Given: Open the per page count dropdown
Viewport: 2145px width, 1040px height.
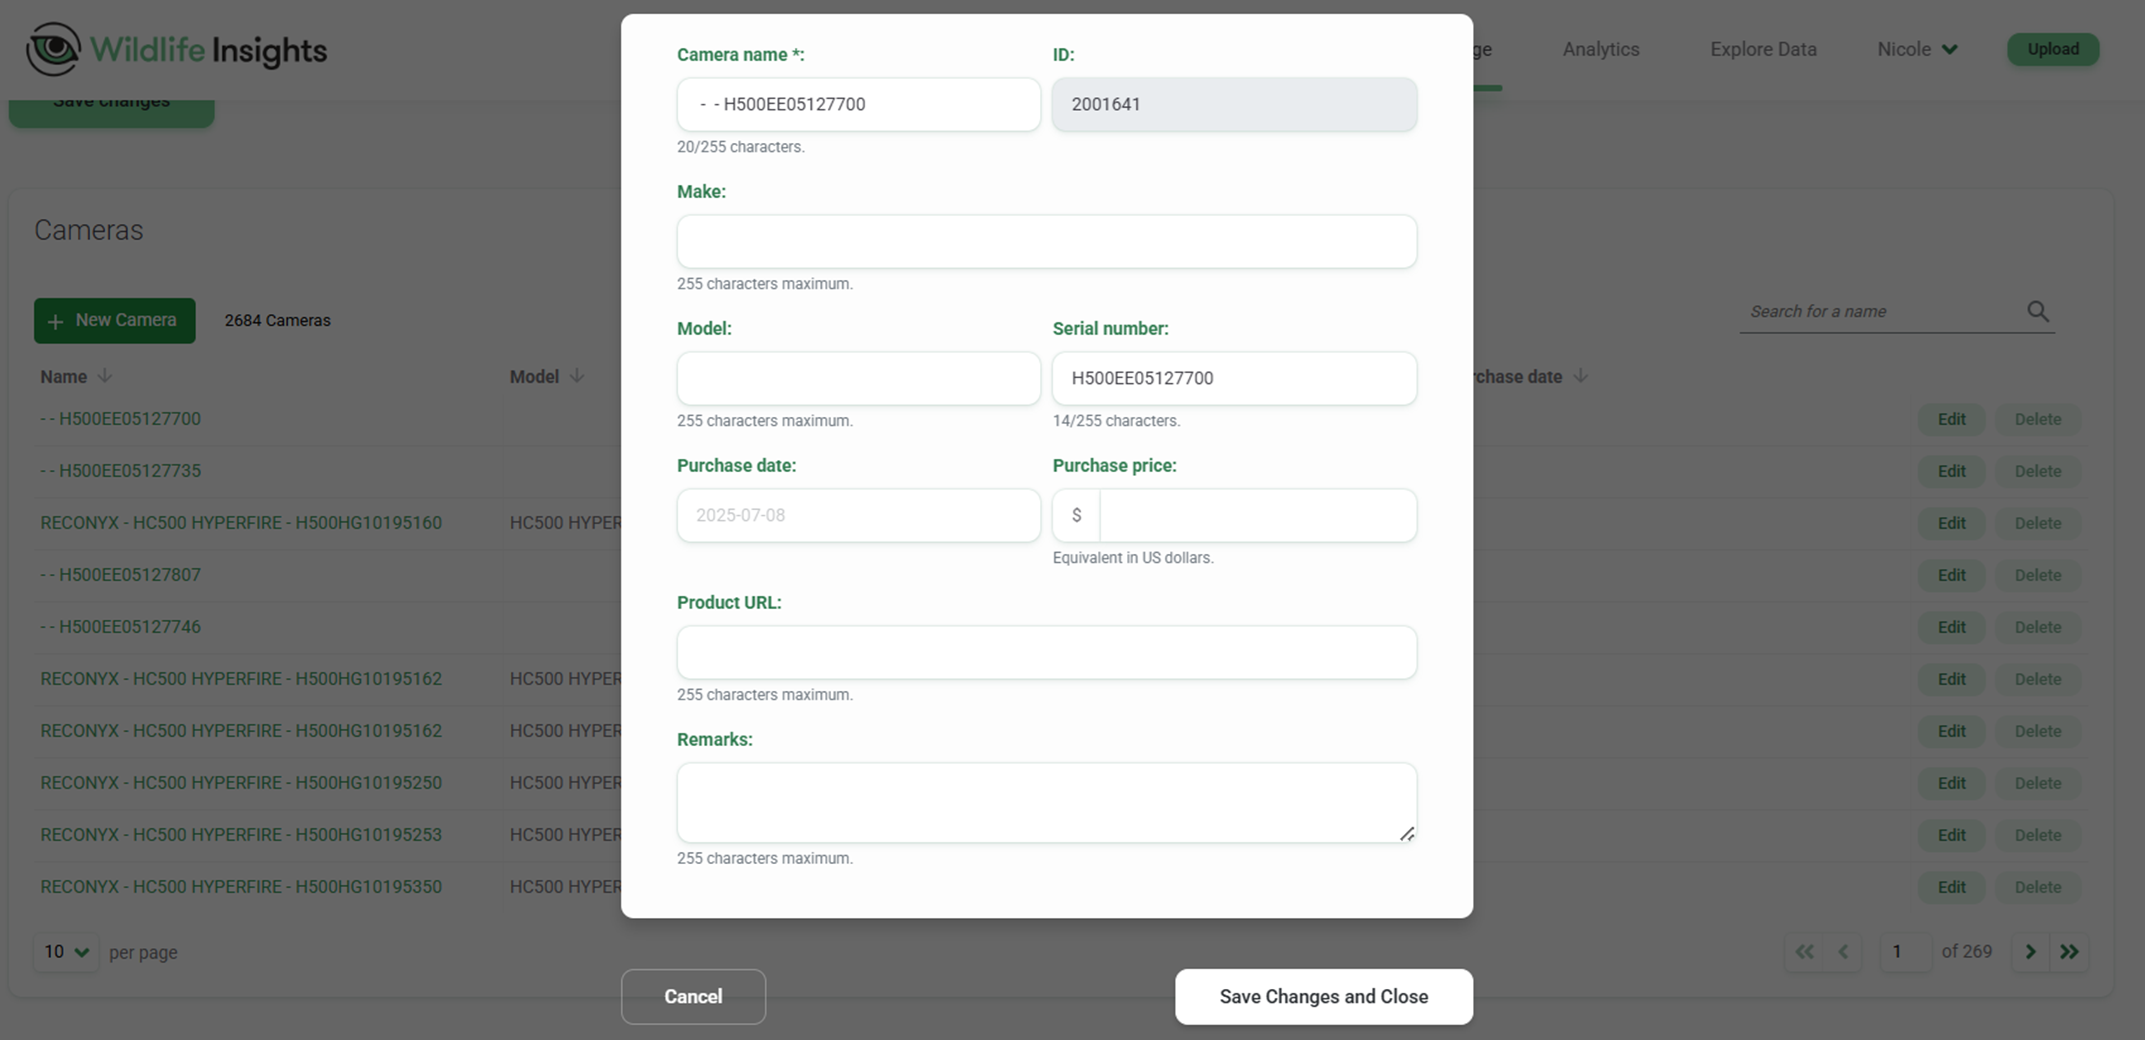Looking at the screenshot, I should tap(66, 952).
